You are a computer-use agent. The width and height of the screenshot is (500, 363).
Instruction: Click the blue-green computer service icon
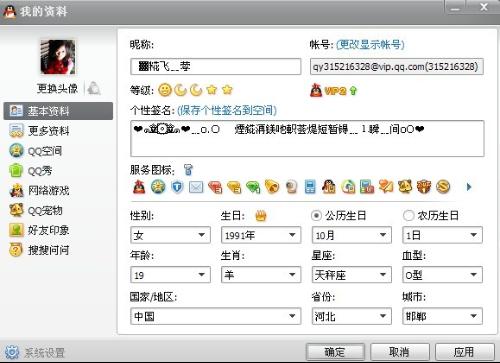pyautogui.click(x=367, y=187)
